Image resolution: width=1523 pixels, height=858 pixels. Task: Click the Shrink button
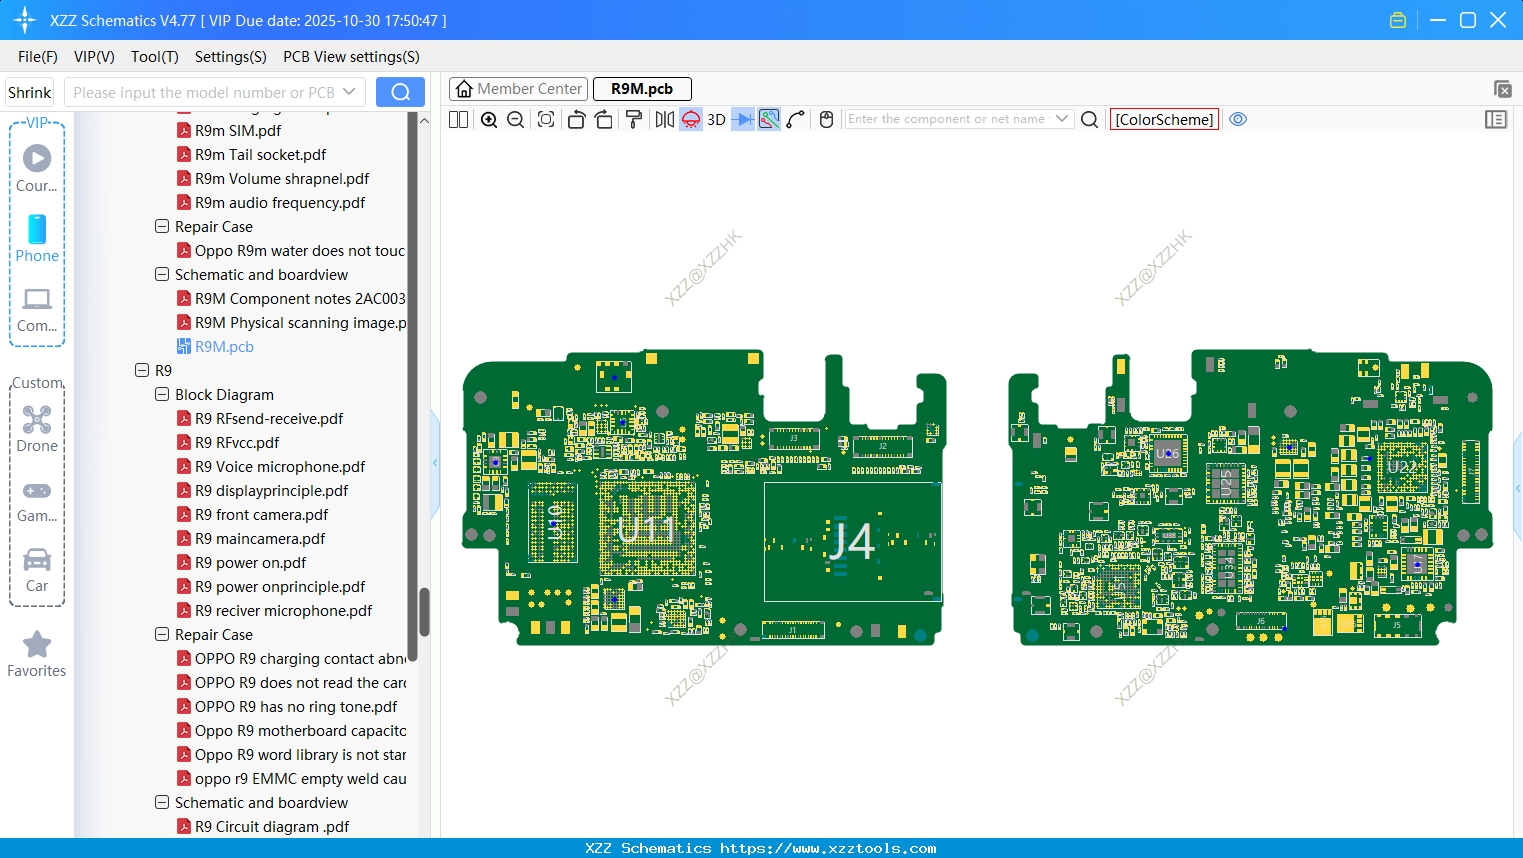pos(30,92)
